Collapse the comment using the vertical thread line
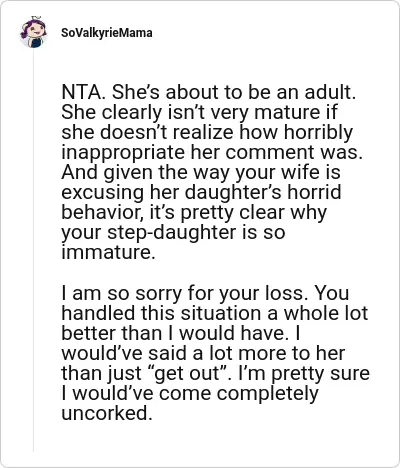Viewport: 400px width, 468px height. 33,250
